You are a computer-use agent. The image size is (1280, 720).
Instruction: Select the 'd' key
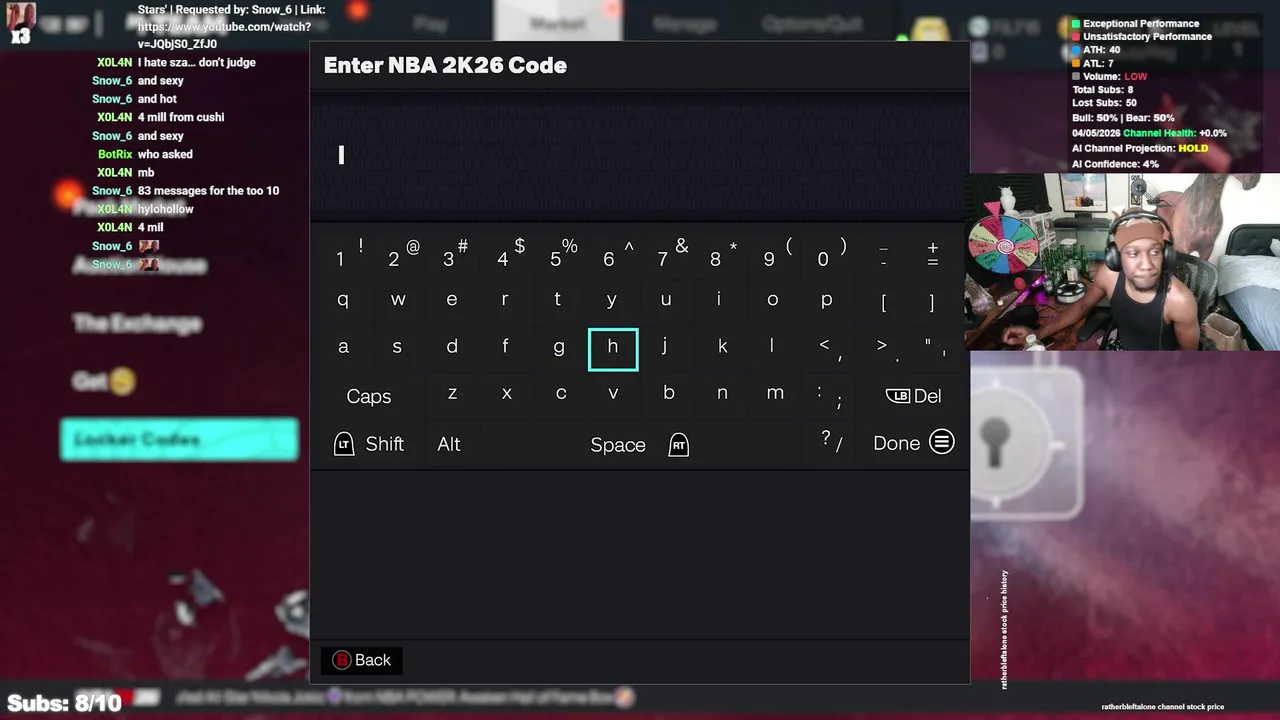tap(452, 347)
